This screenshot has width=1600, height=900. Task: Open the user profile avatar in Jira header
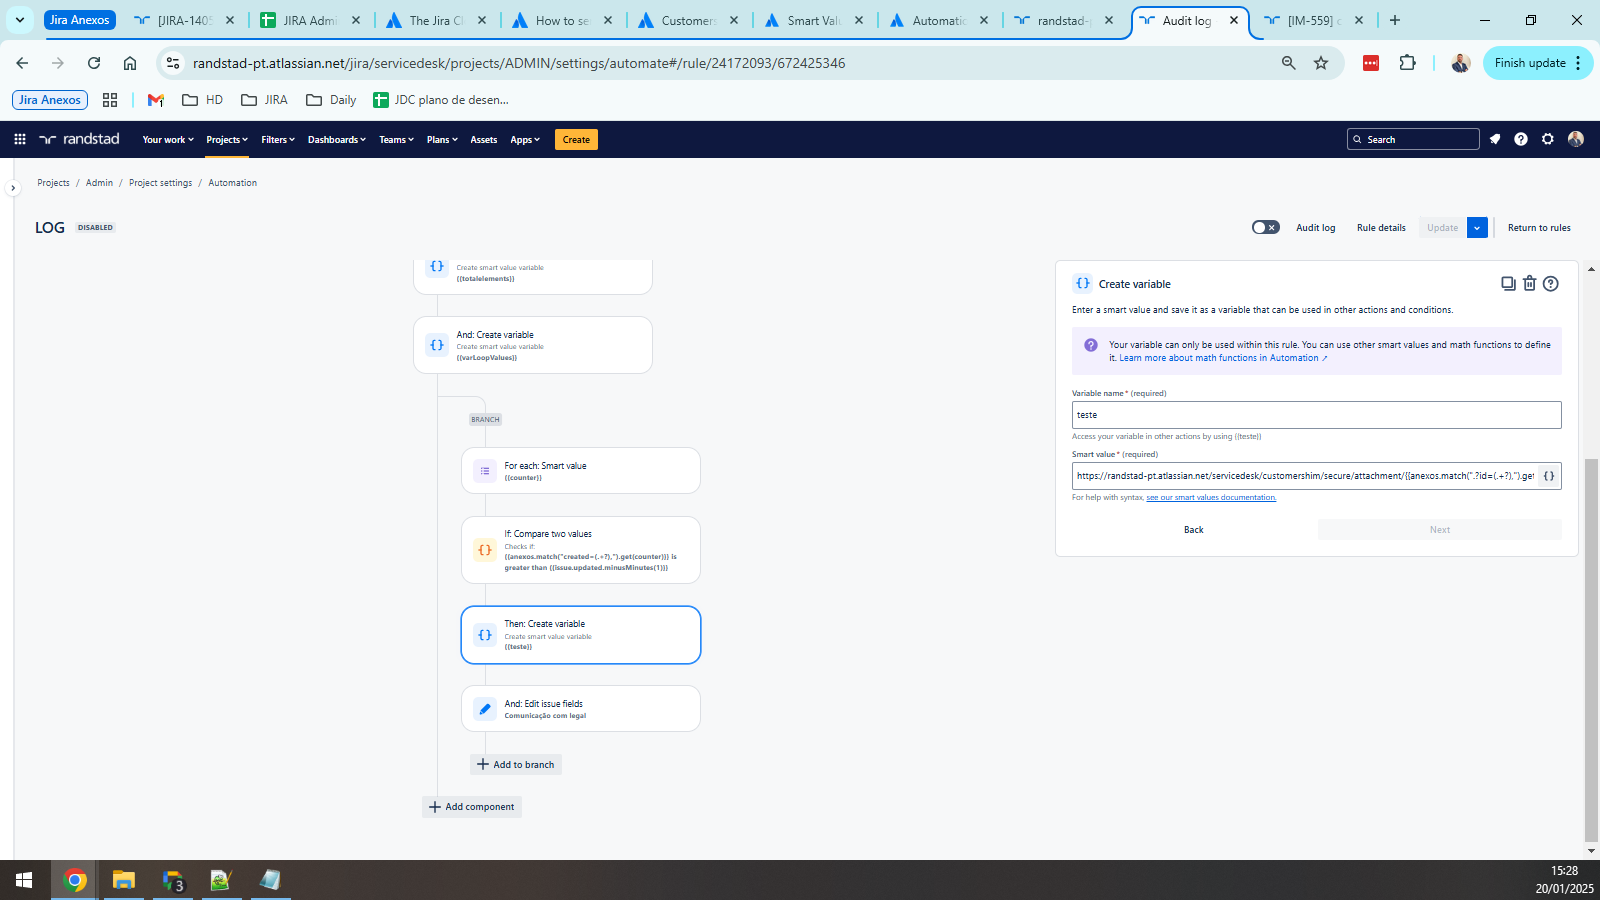point(1576,139)
